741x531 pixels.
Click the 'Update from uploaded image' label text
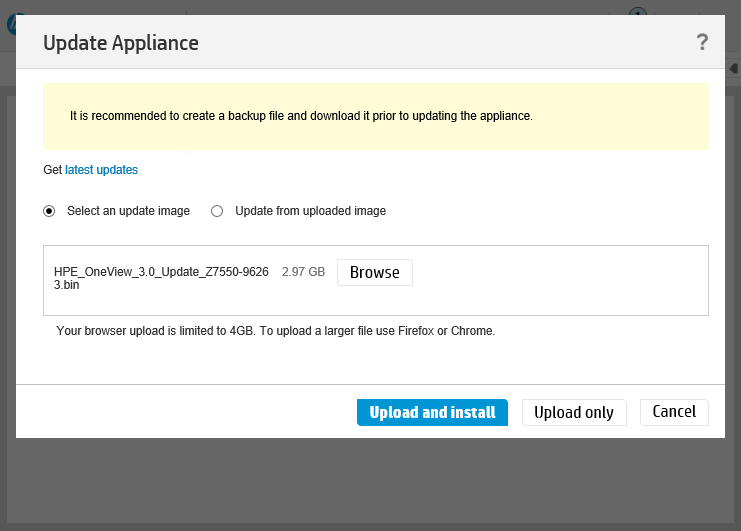[x=310, y=211]
